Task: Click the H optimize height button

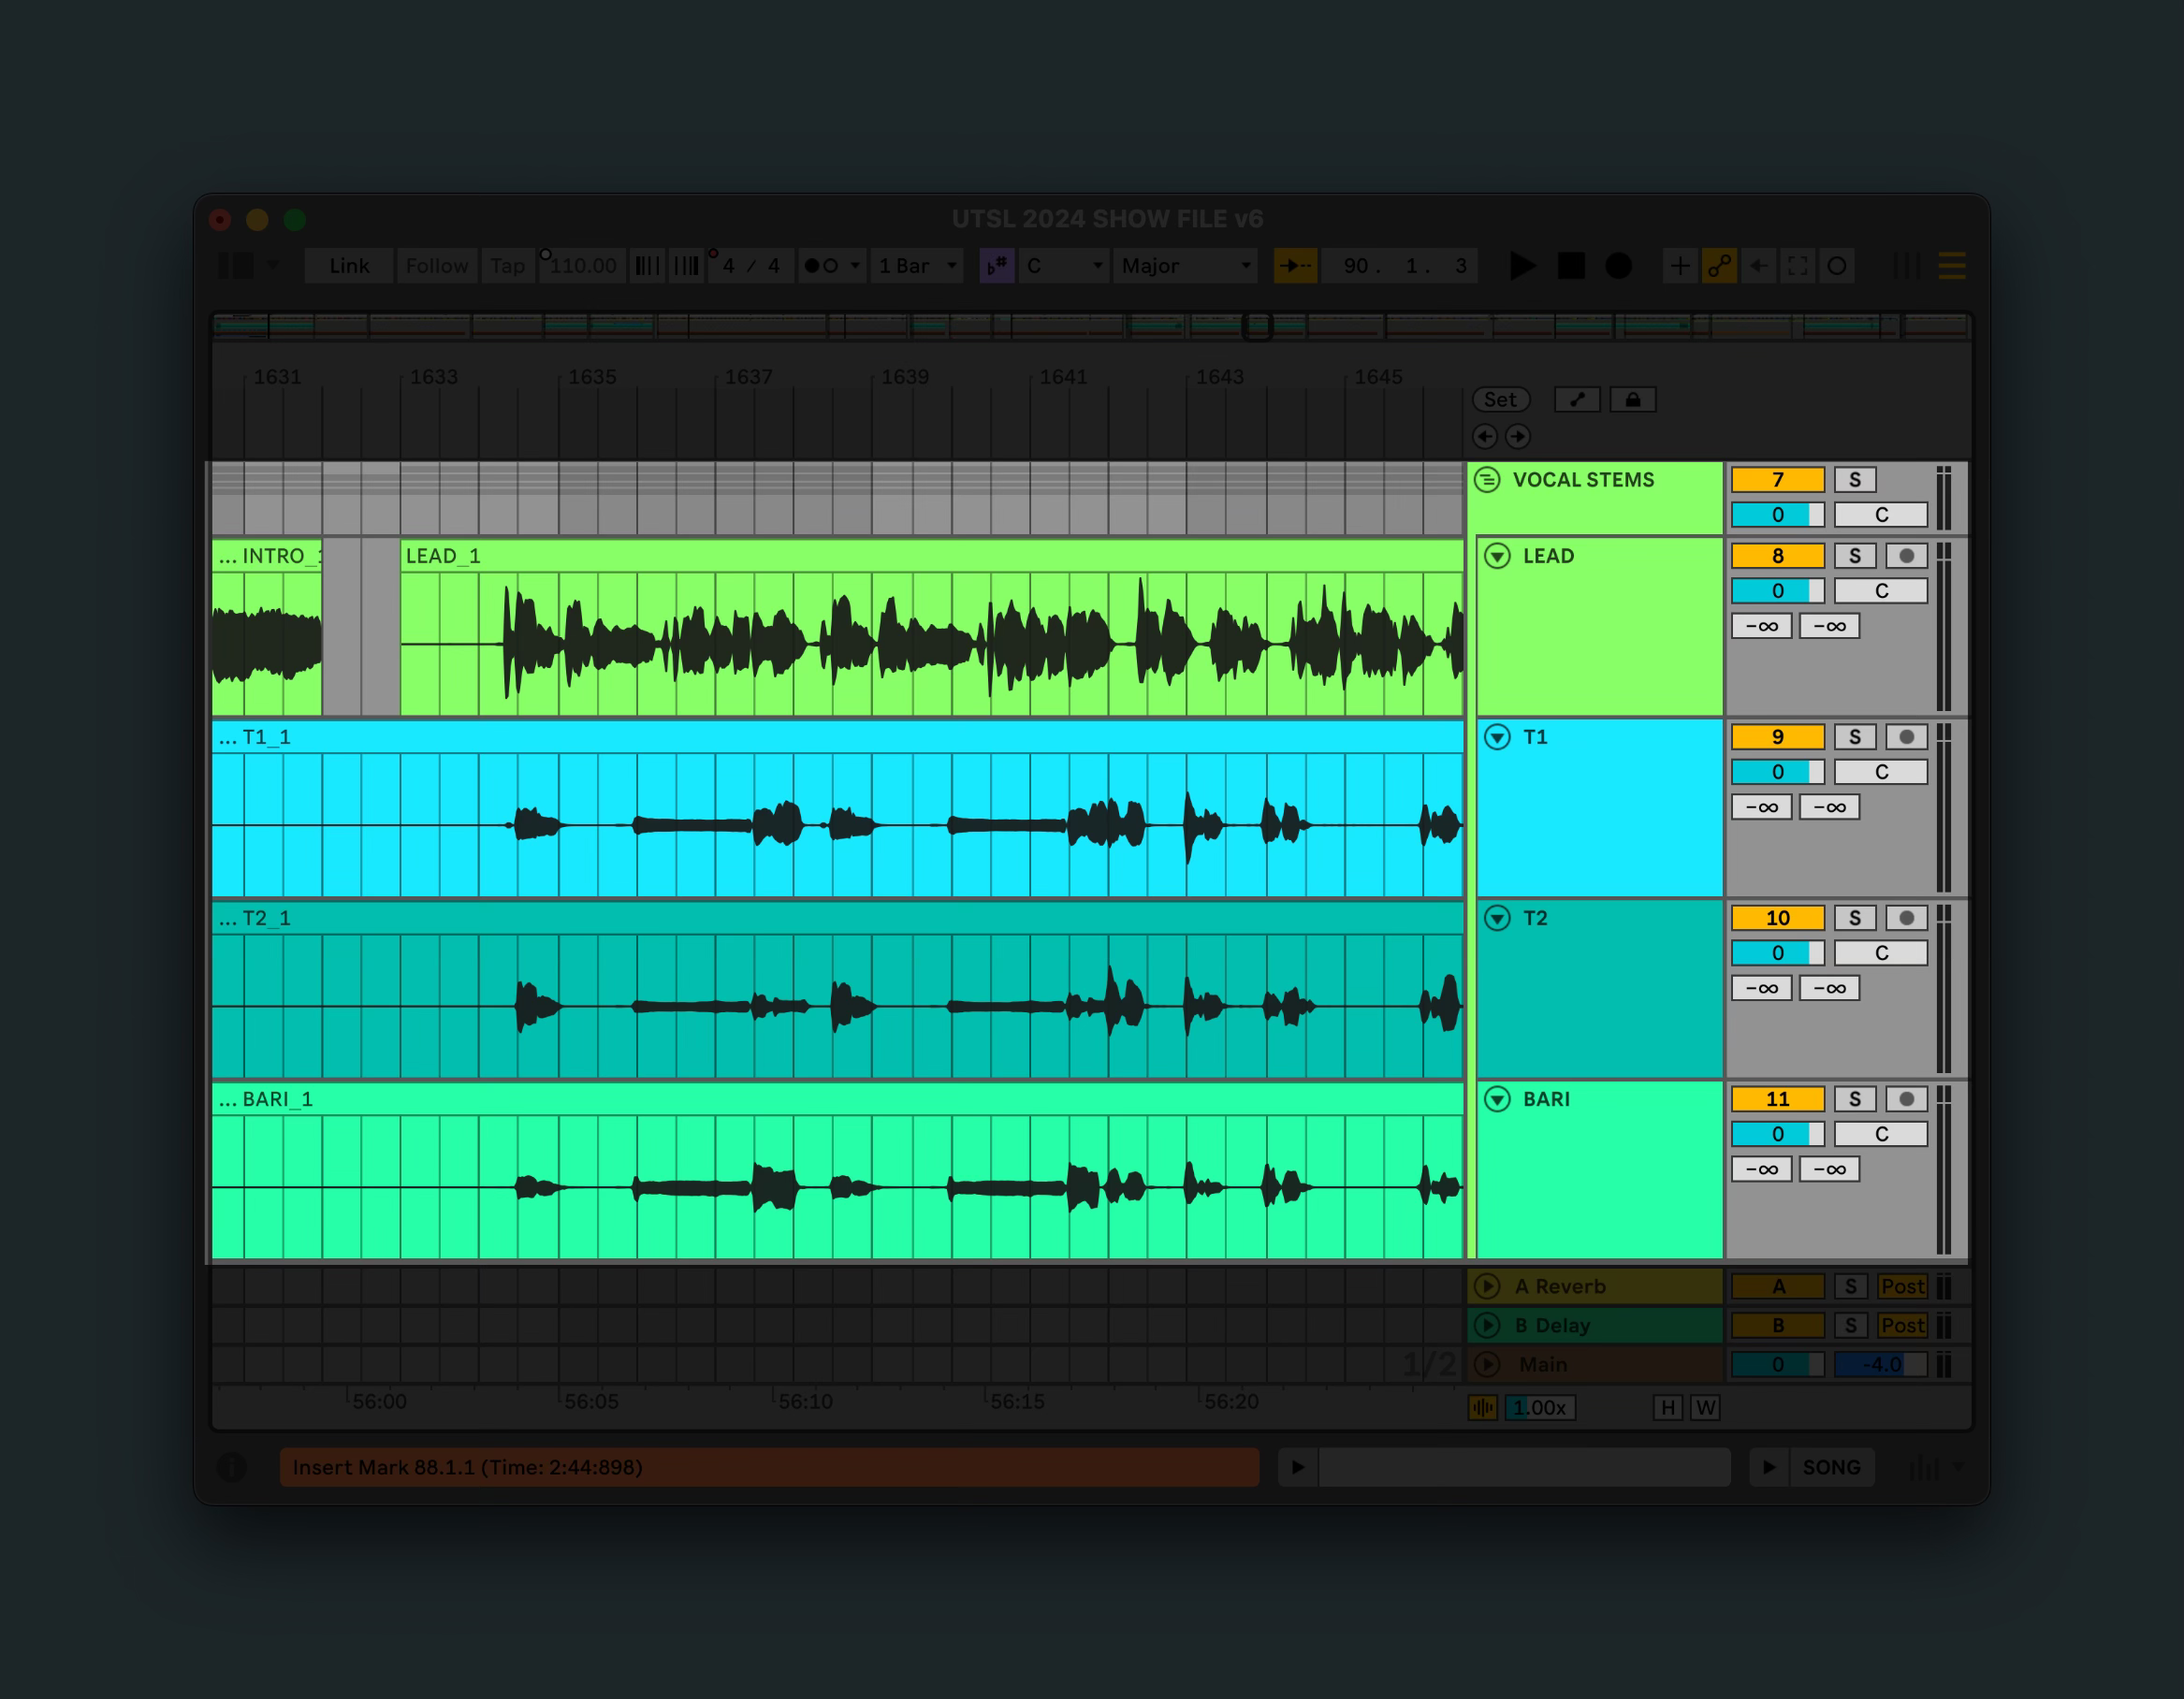Action: click(x=1667, y=1408)
